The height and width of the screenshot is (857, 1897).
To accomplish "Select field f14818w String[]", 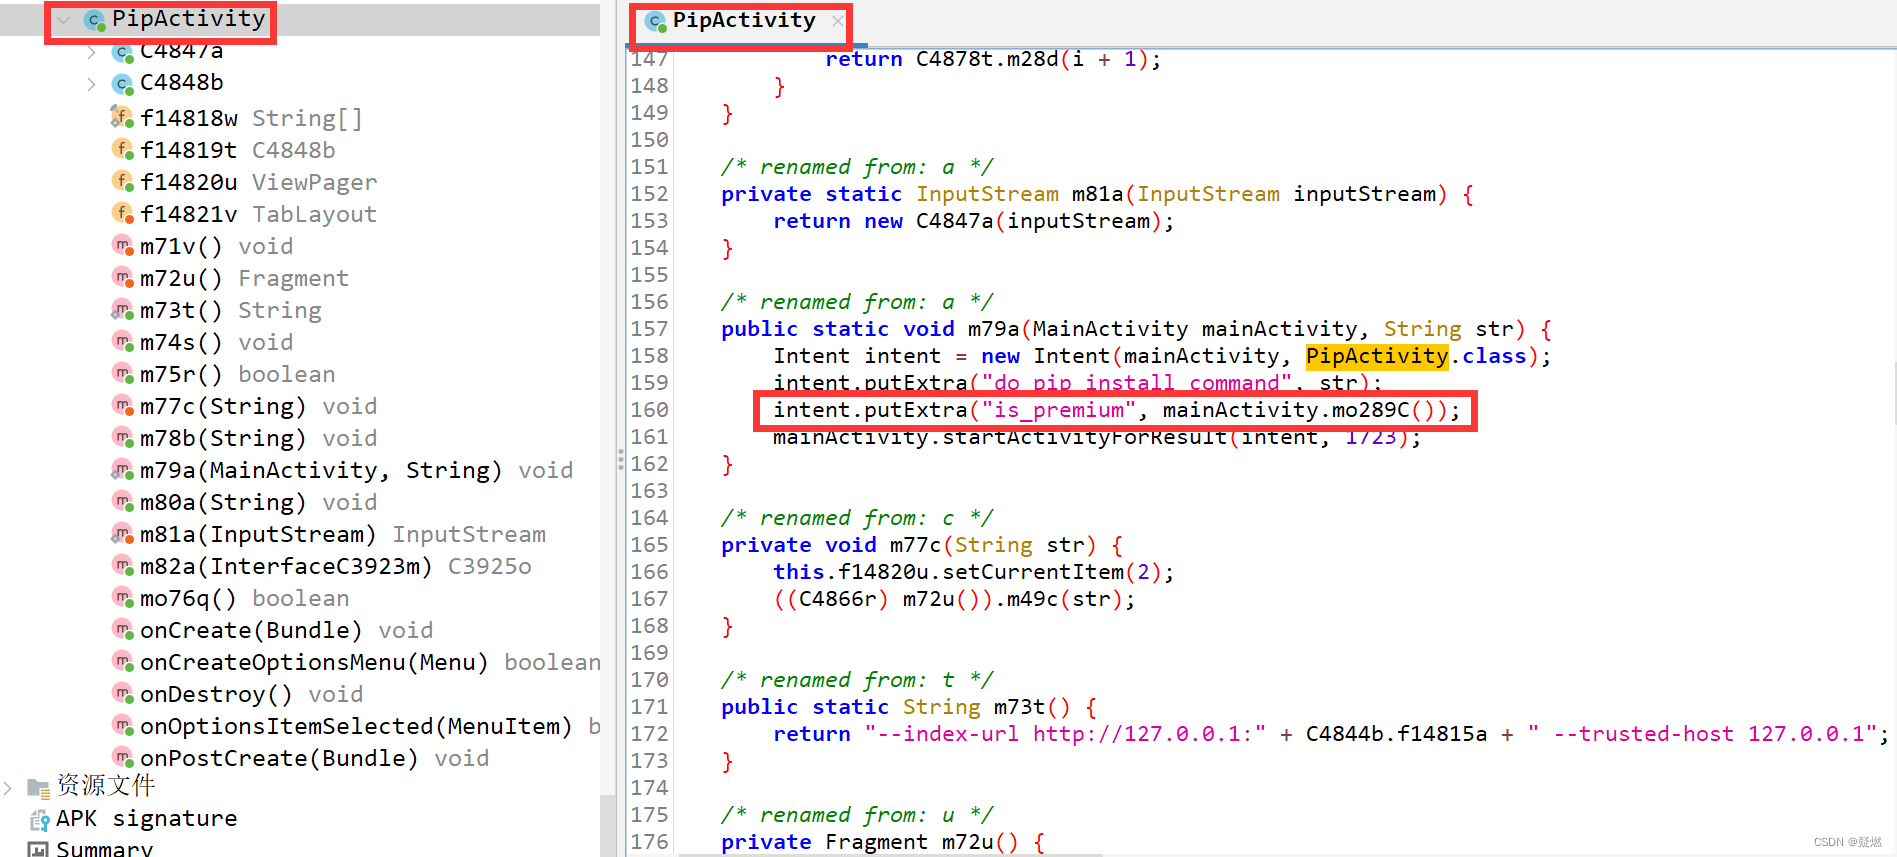I will [x=251, y=118].
